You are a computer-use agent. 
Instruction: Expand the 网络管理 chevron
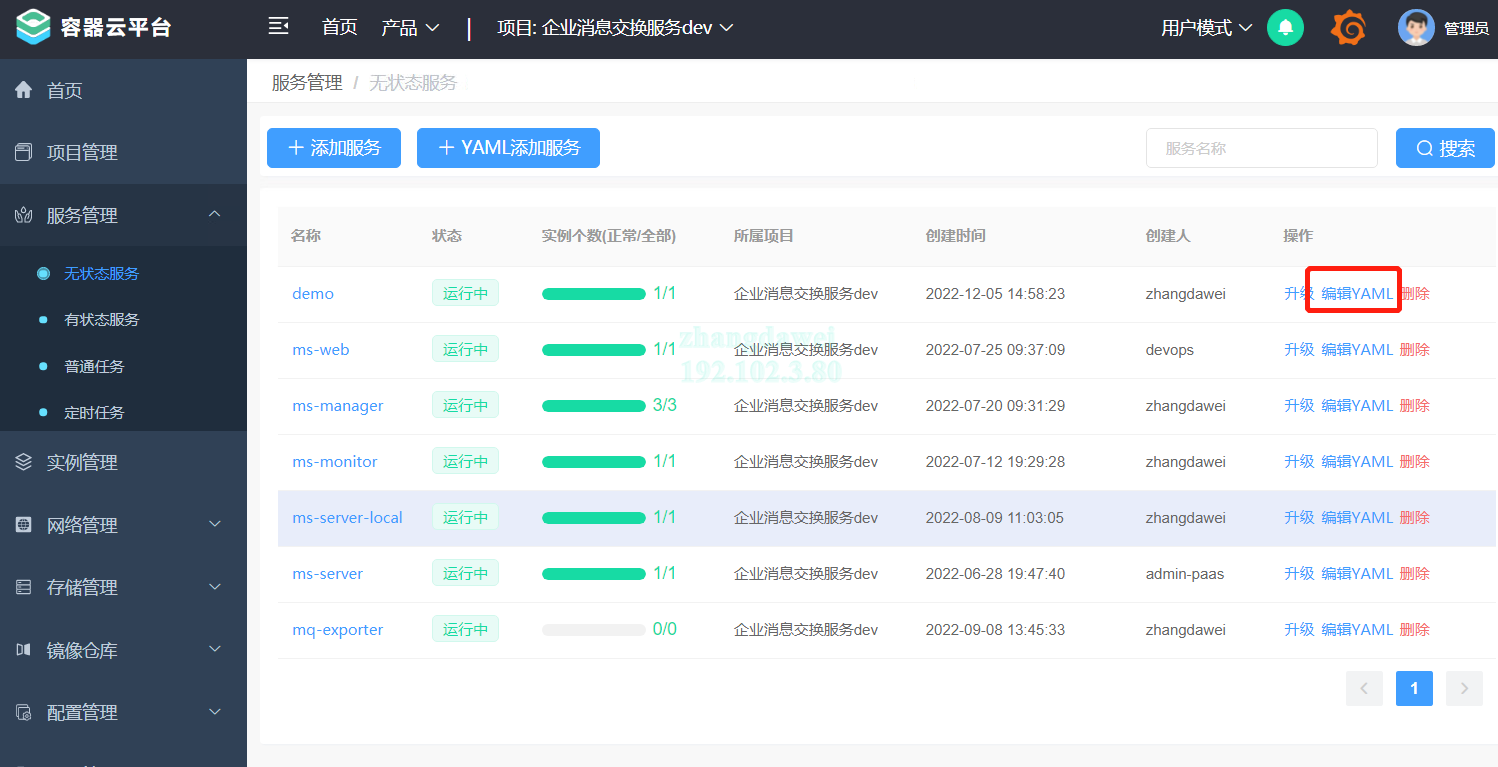click(x=214, y=525)
